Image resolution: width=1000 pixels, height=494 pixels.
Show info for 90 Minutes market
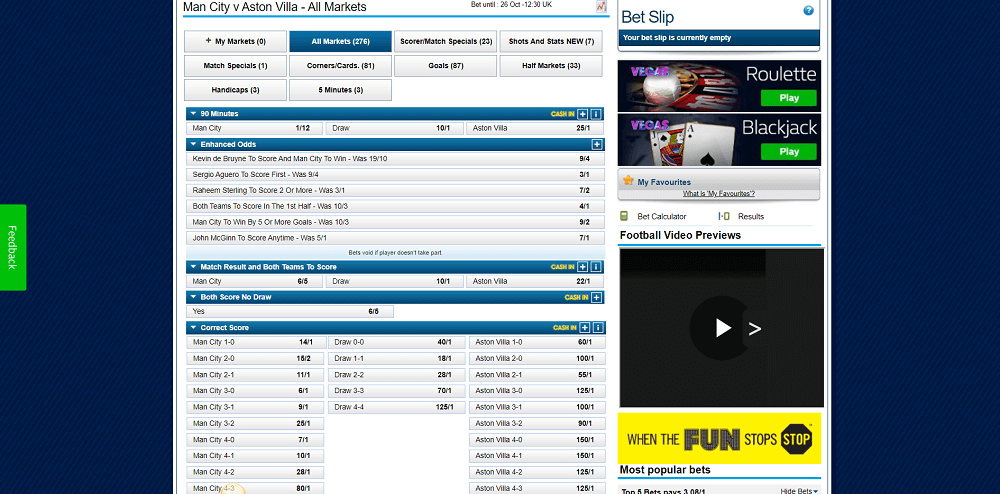click(x=596, y=114)
